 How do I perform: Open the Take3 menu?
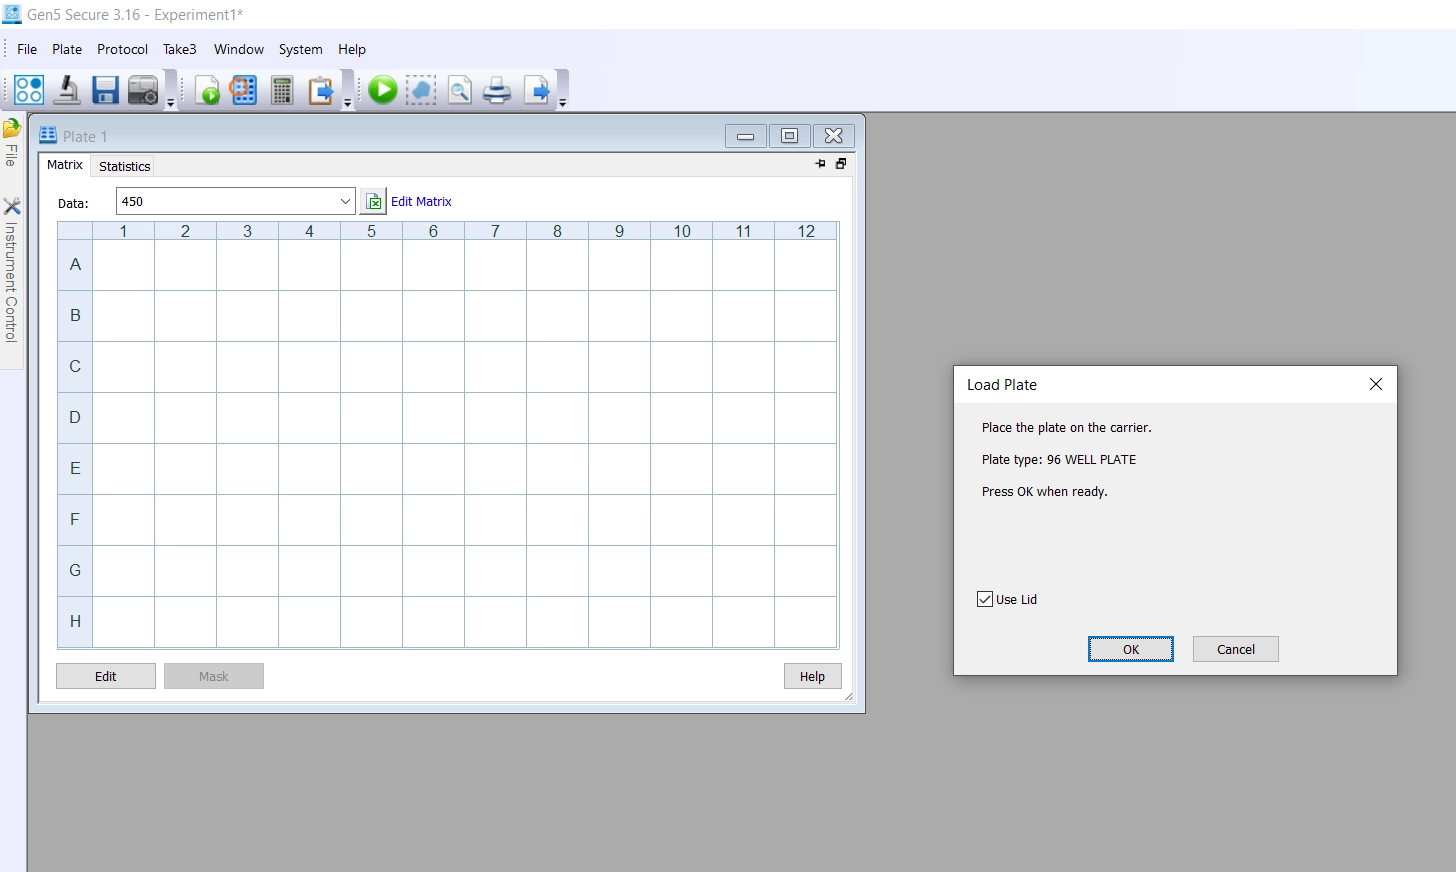point(180,49)
